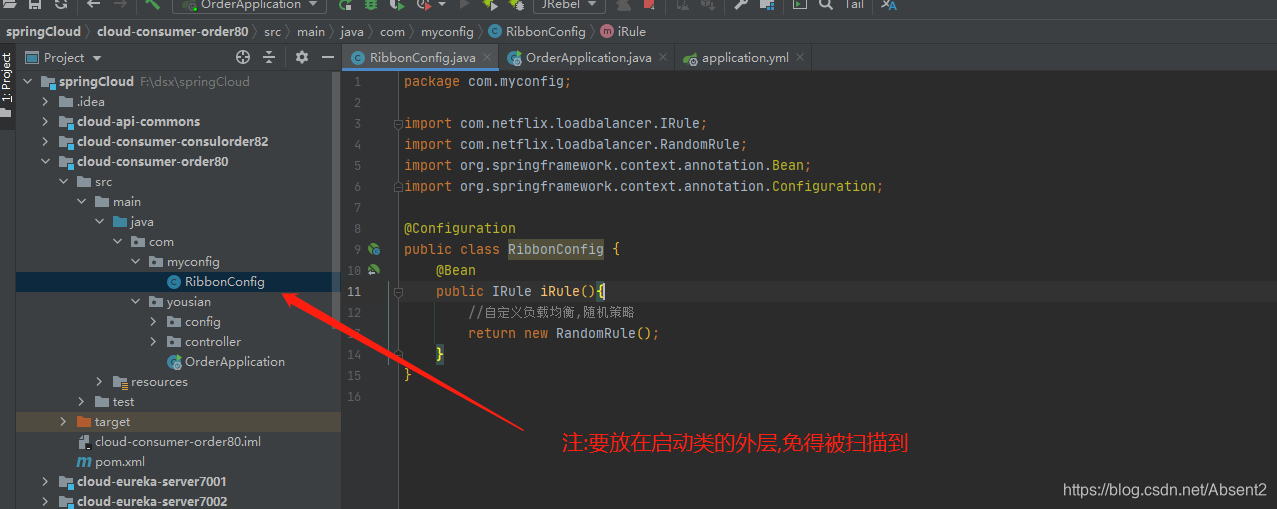The width and height of the screenshot is (1277, 509).
Task: Fold the iRule method at line 11
Action: click(x=398, y=291)
